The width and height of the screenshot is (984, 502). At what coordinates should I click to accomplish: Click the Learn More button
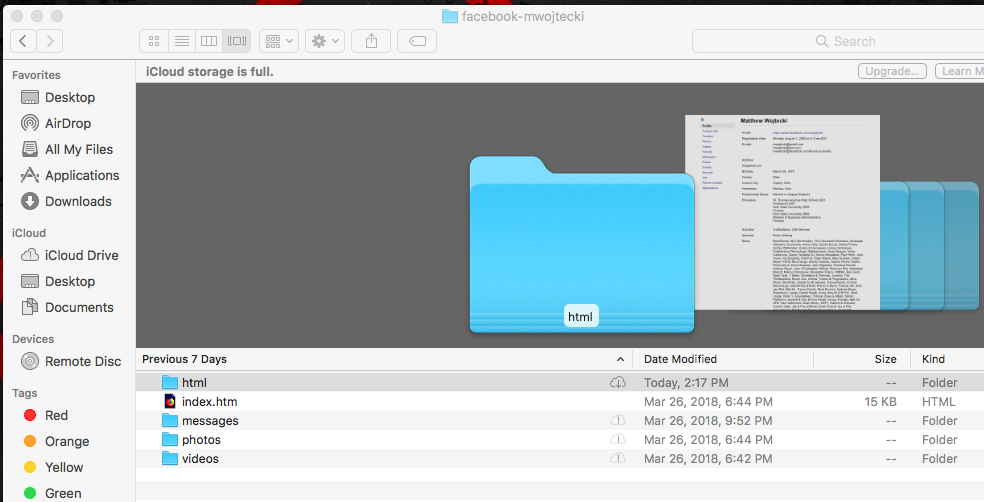coord(960,71)
